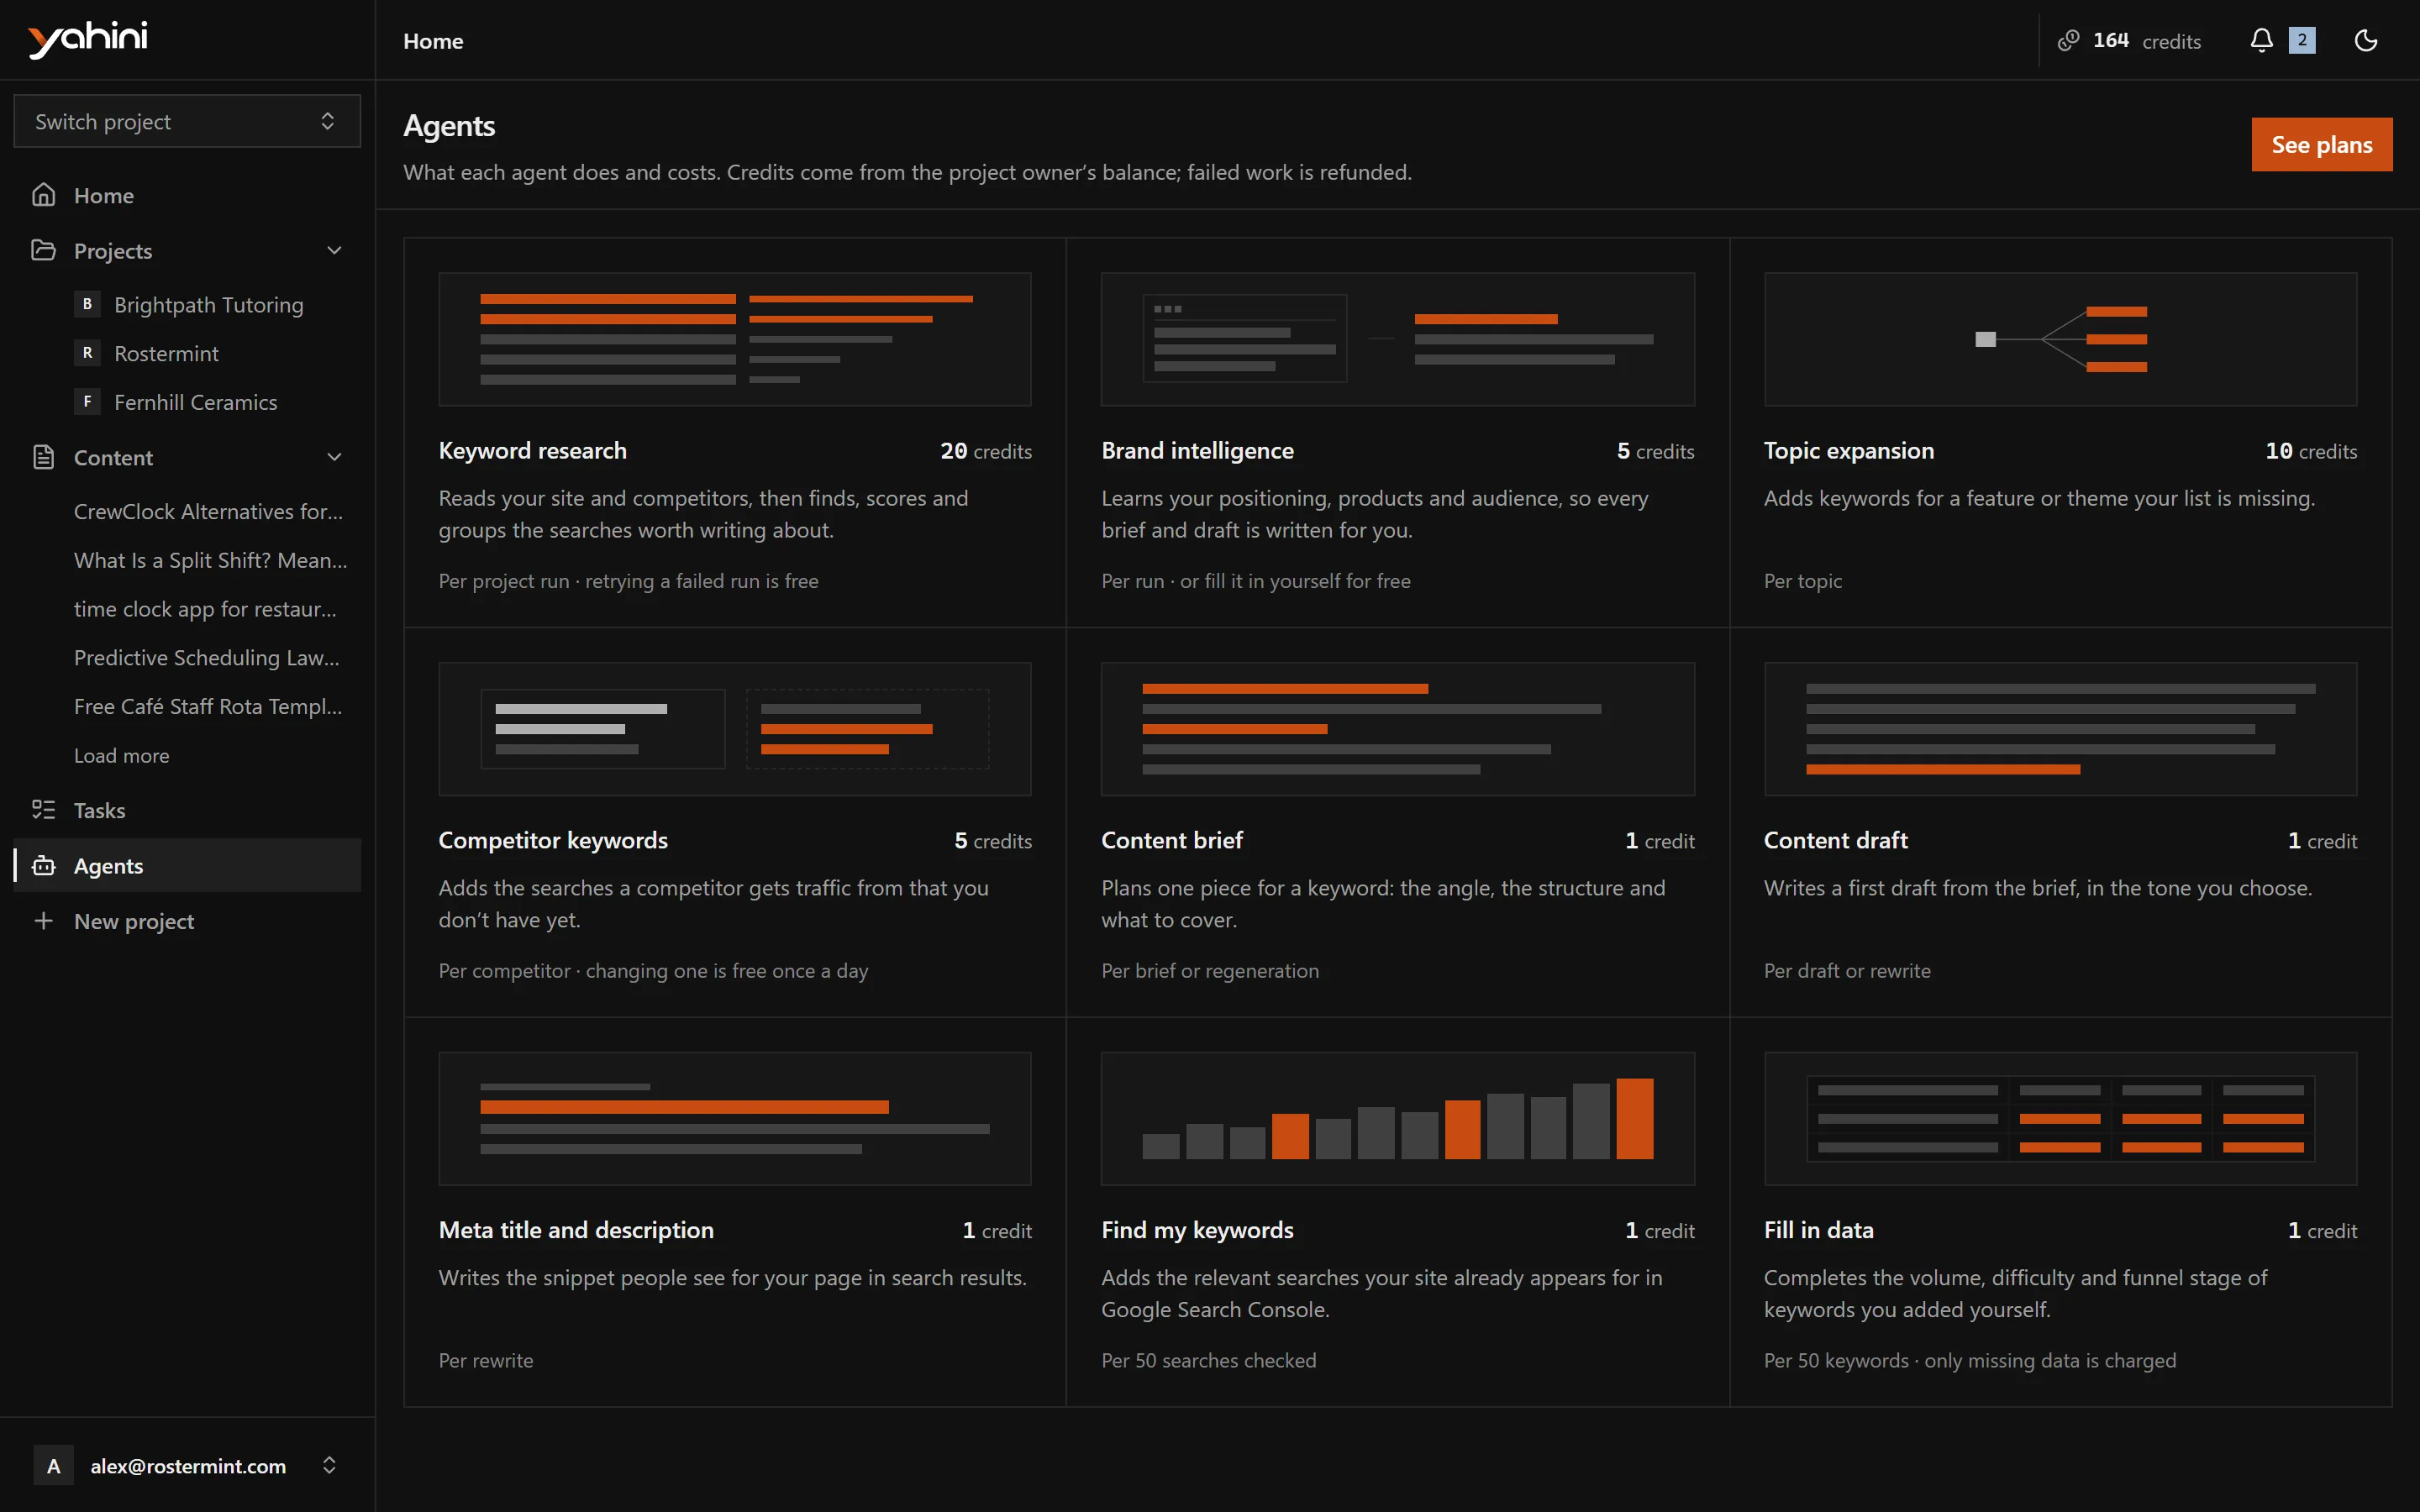Open the alex@rostermint.com account menu chevron
This screenshot has height=1512, width=2420.
tap(329, 1465)
